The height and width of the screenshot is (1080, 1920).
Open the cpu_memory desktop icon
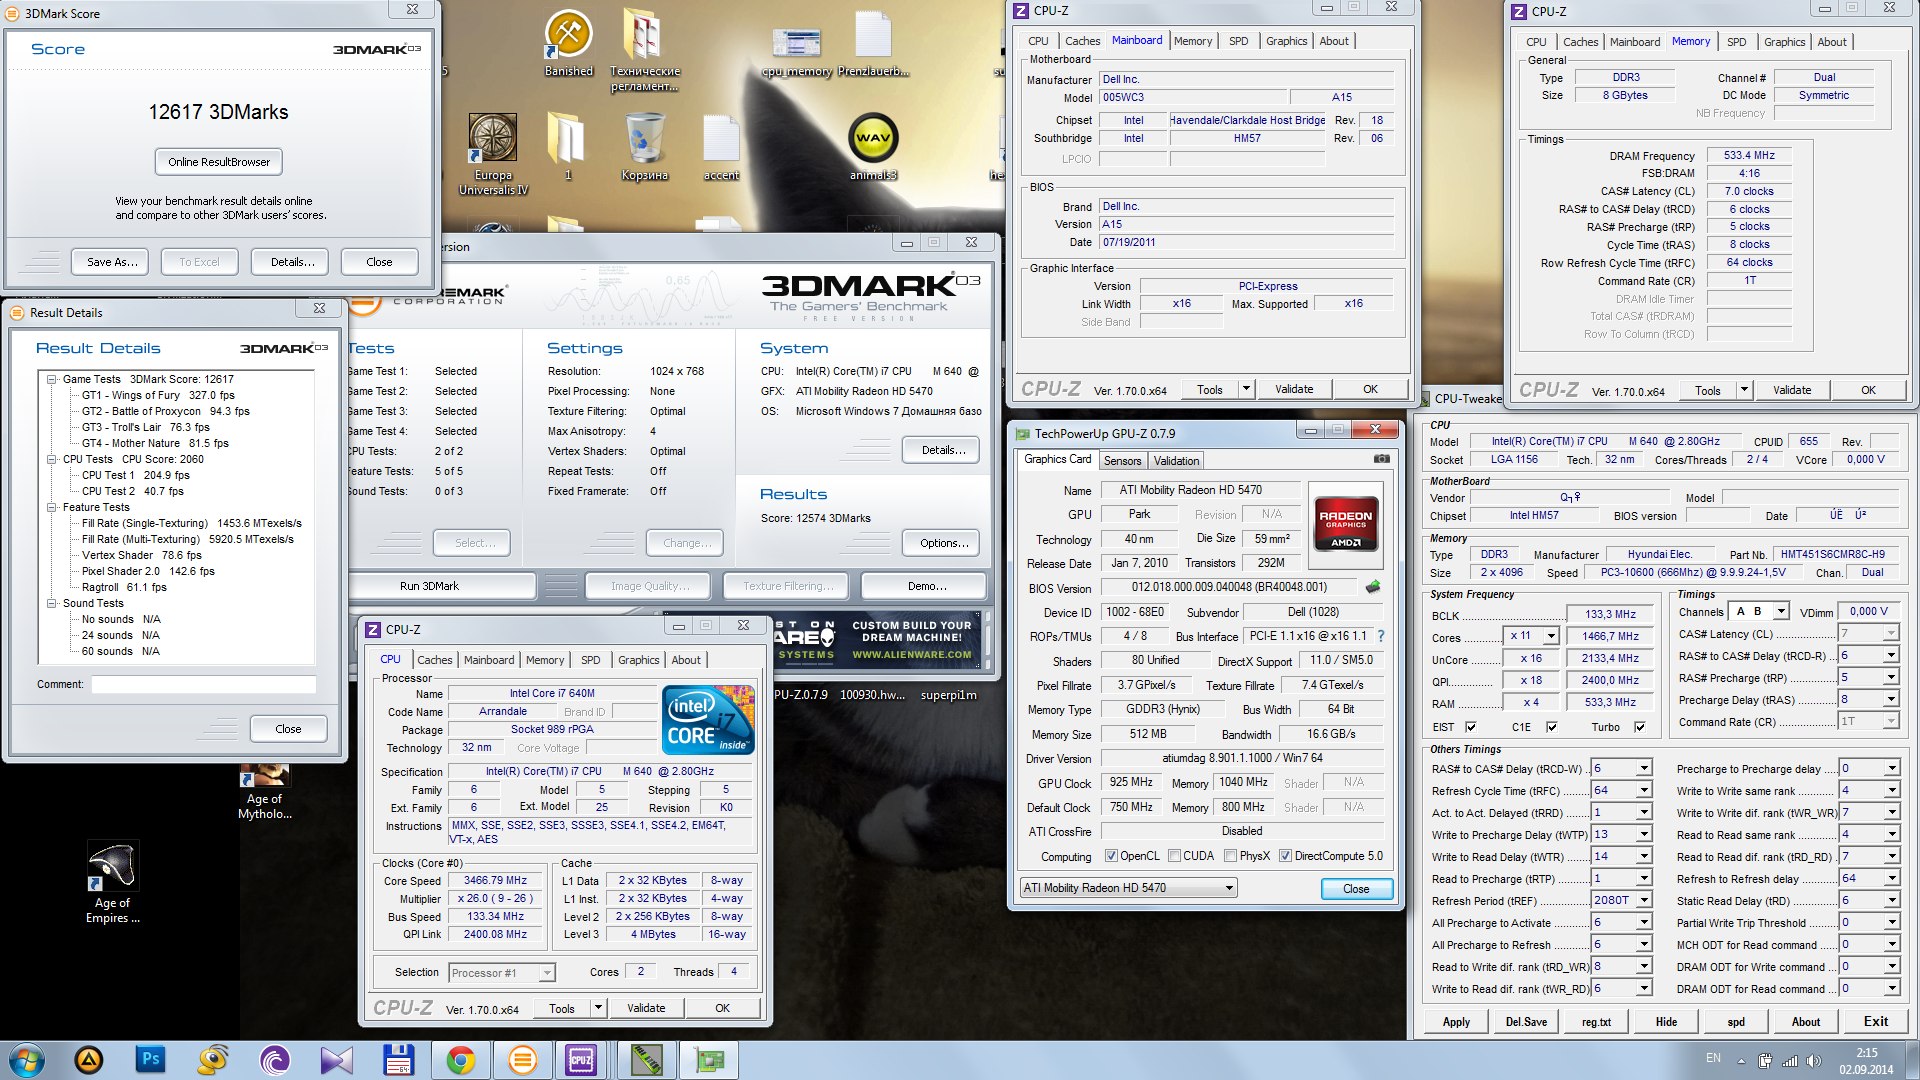(x=797, y=50)
